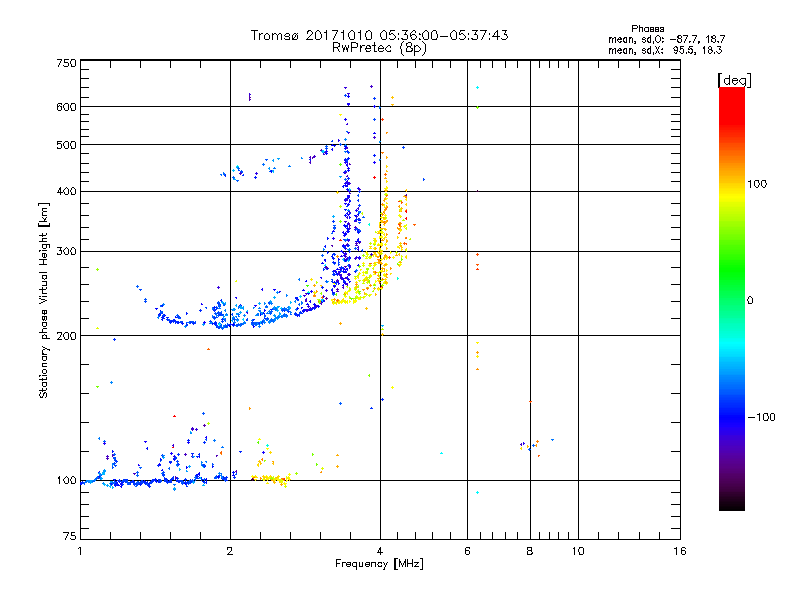Click the y-axis '300' tick label
Screen dimensions: 800x600
pos(66,252)
